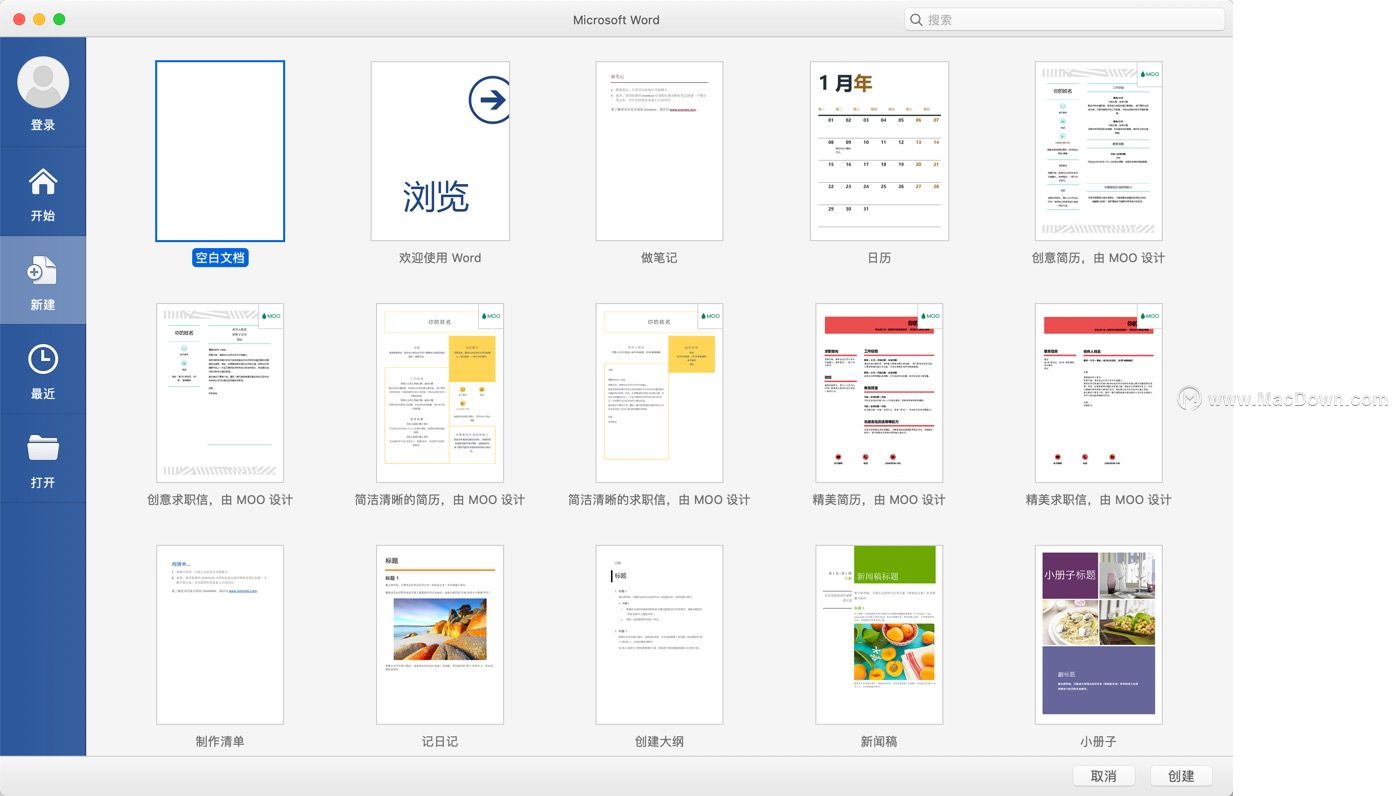Click the search input field

pyautogui.click(x=1064, y=20)
